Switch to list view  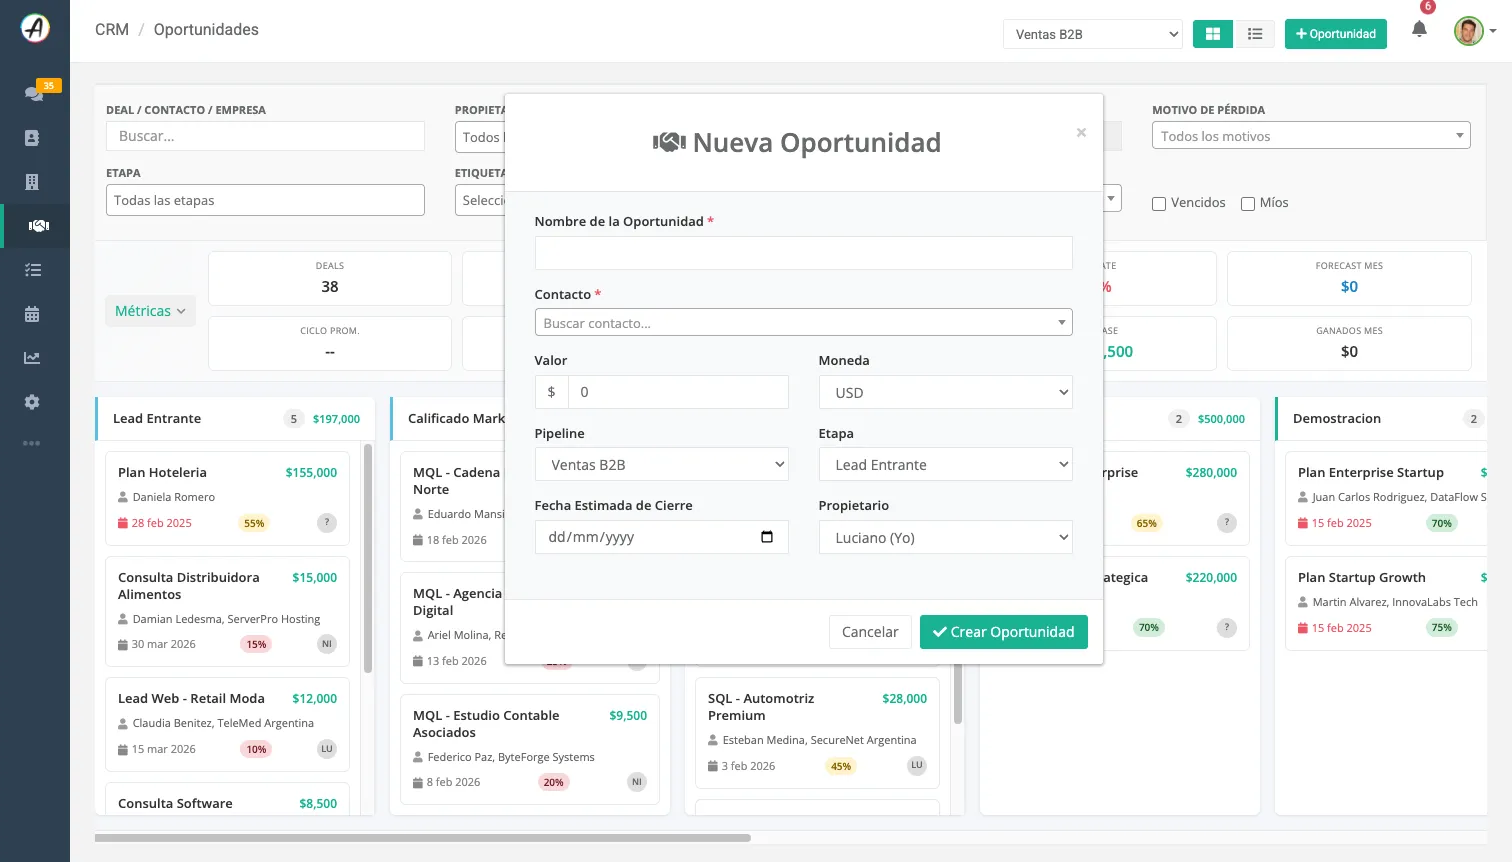tap(1255, 34)
